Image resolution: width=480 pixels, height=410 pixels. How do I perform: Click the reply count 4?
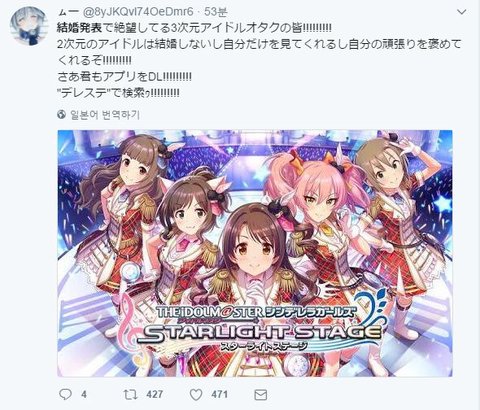(84, 395)
